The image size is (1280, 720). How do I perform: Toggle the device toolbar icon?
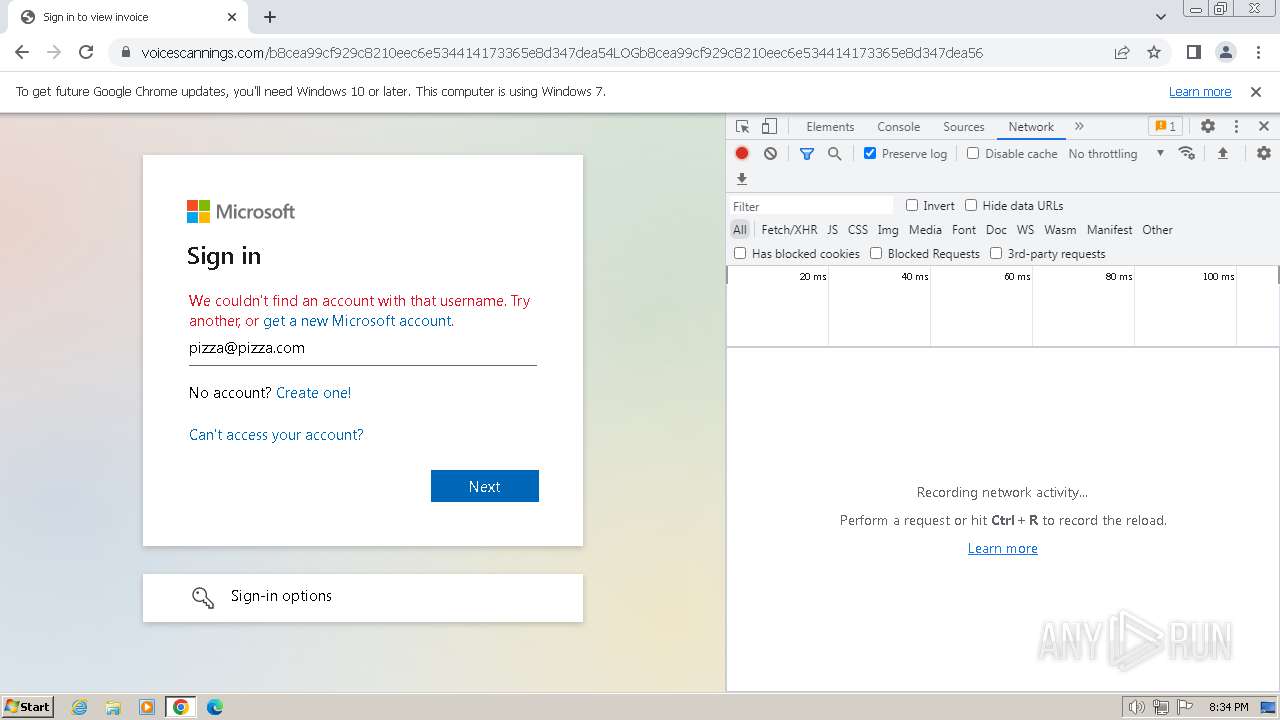[x=769, y=127]
